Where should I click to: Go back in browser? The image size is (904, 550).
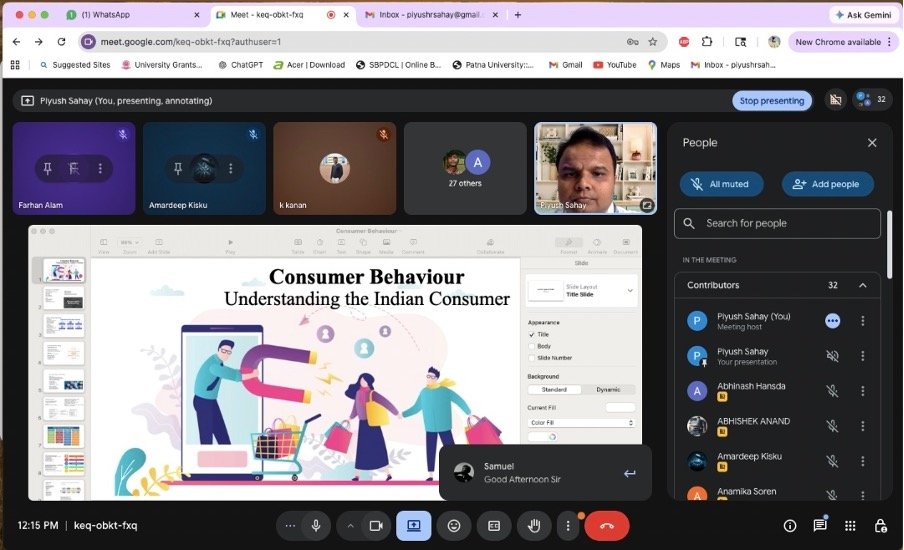16,42
